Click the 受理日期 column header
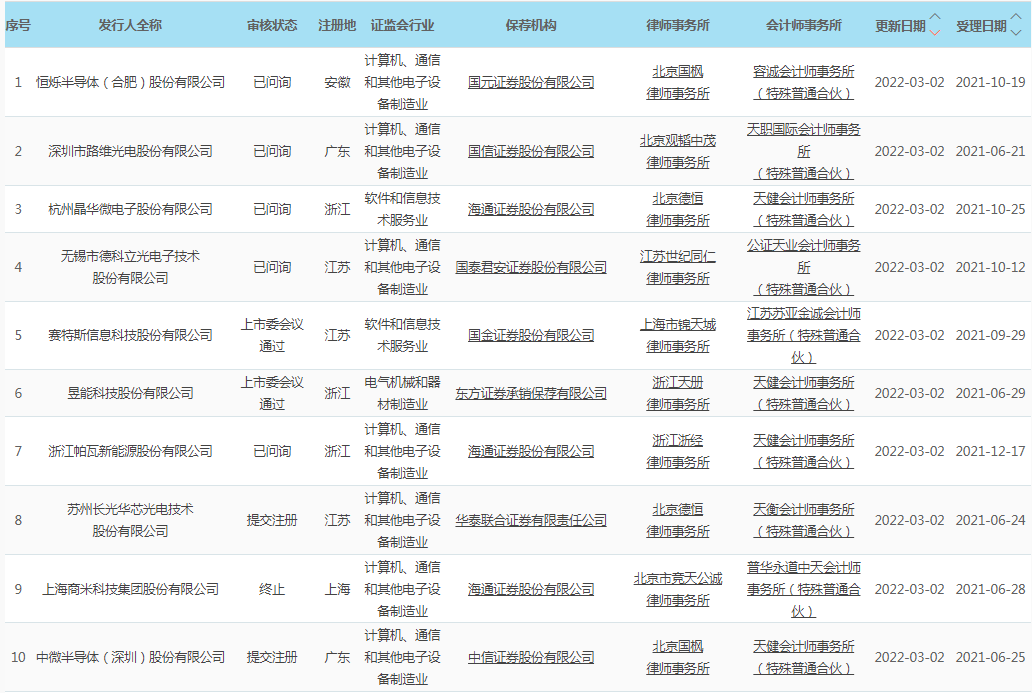The height and width of the screenshot is (693, 1032). click(981, 26)
